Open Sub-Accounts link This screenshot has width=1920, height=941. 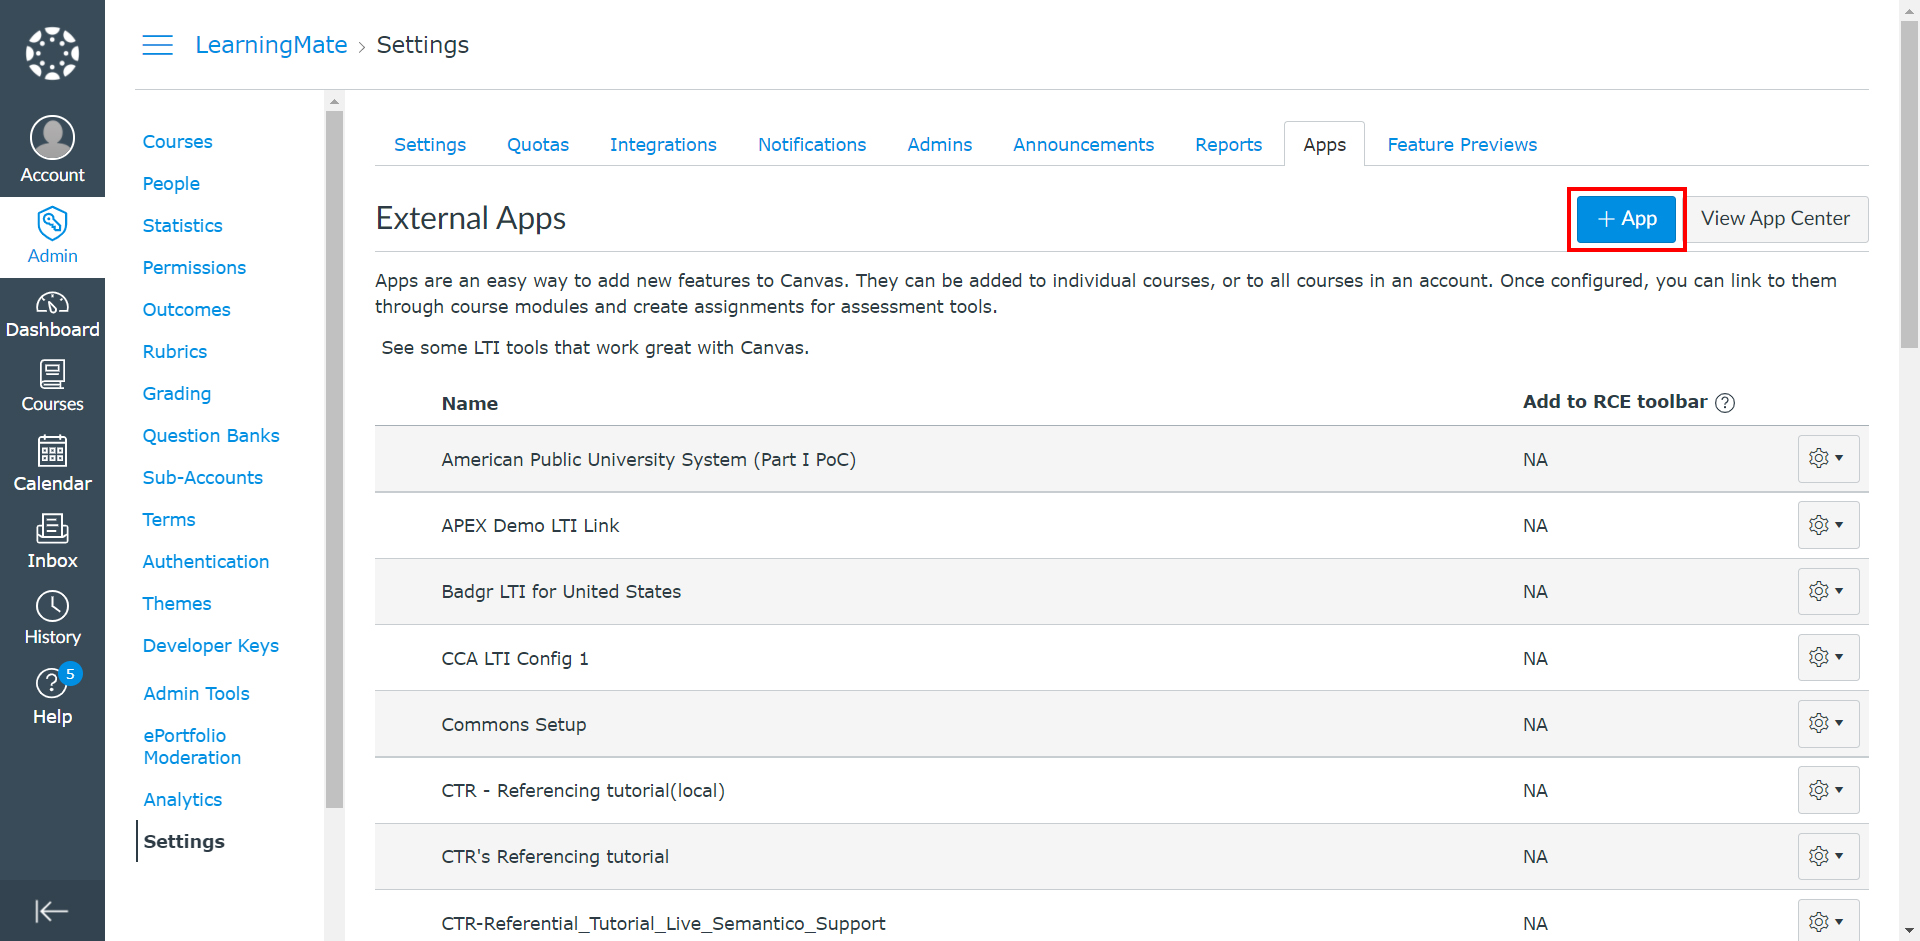pos(202,478)
